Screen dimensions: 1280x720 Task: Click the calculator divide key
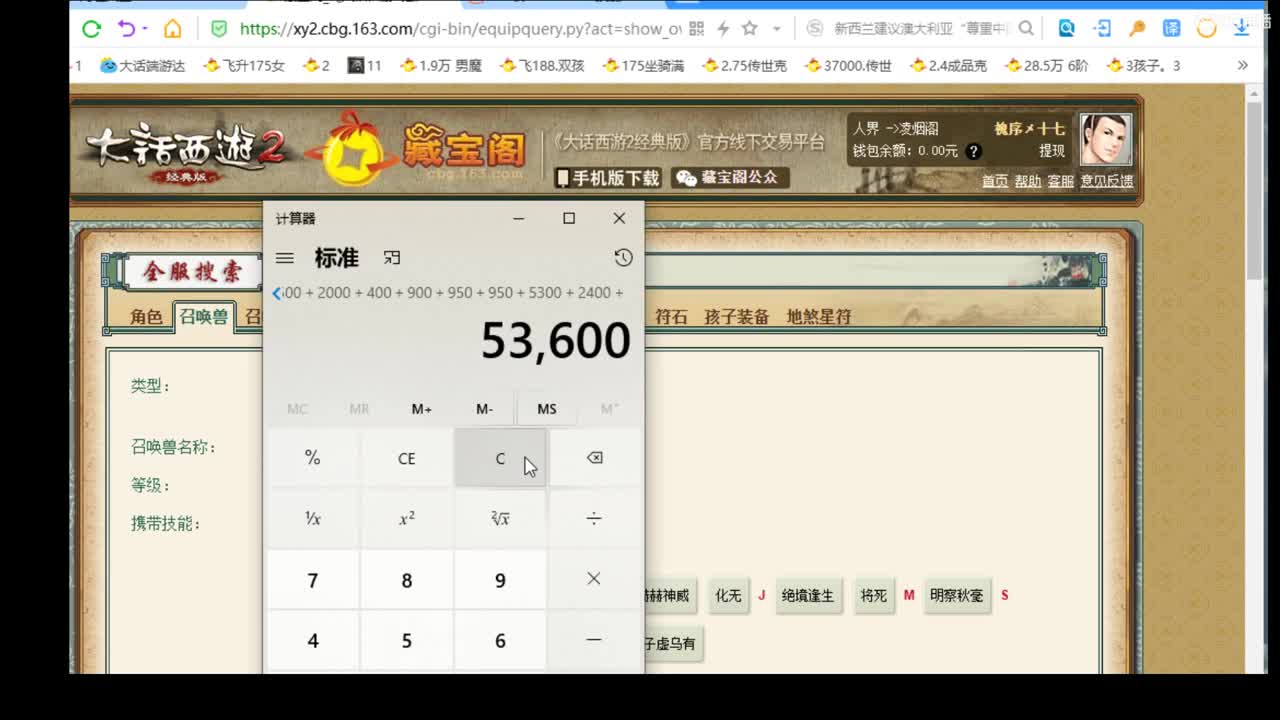pos(594,519)
